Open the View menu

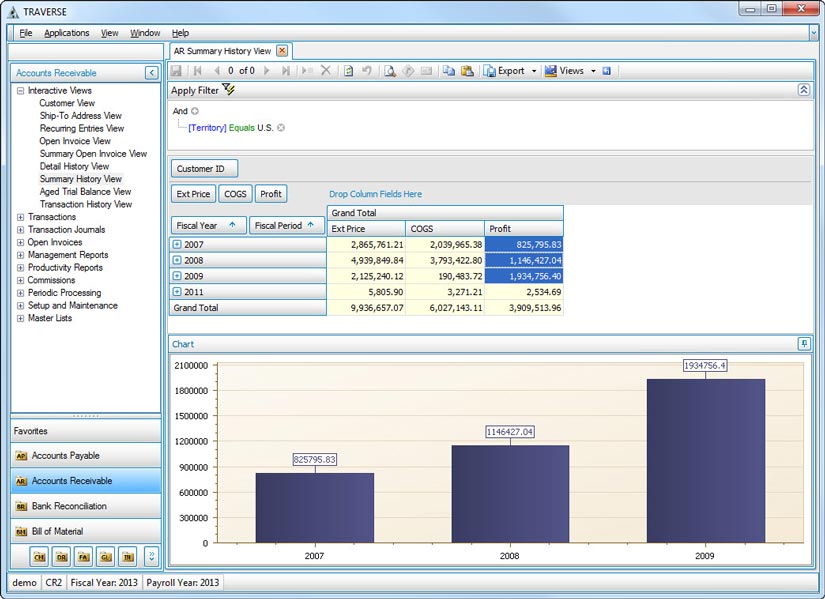[109, 33]
